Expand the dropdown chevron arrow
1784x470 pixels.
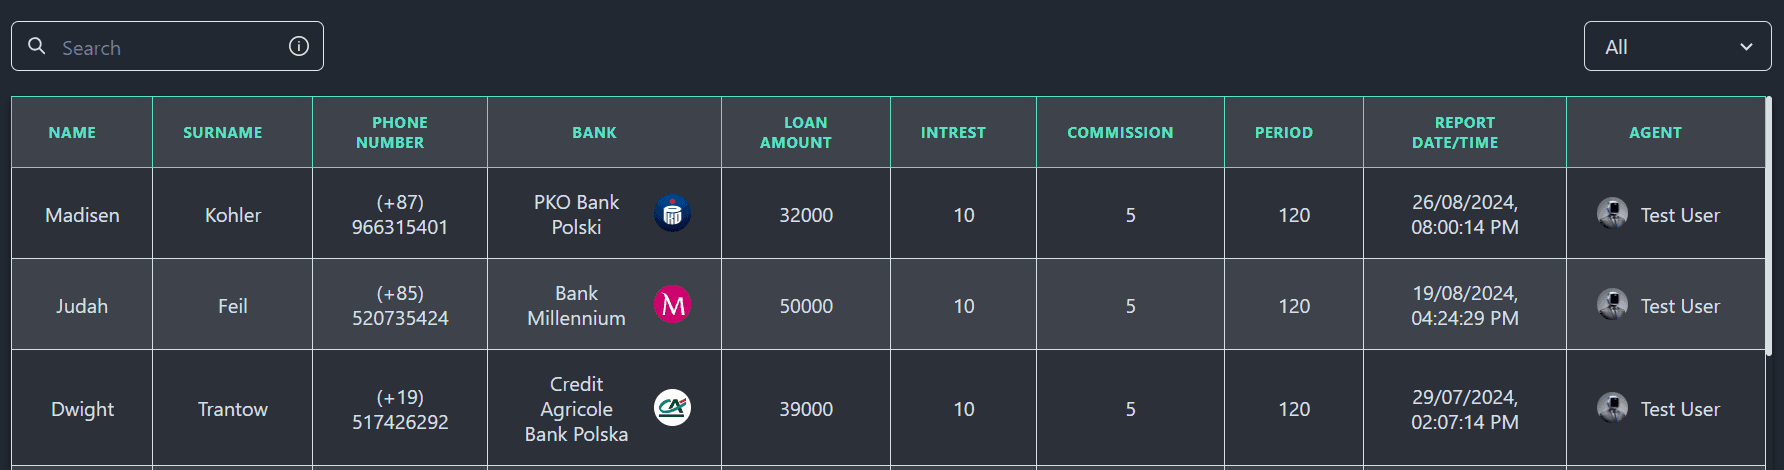(x=1746, y=47)
